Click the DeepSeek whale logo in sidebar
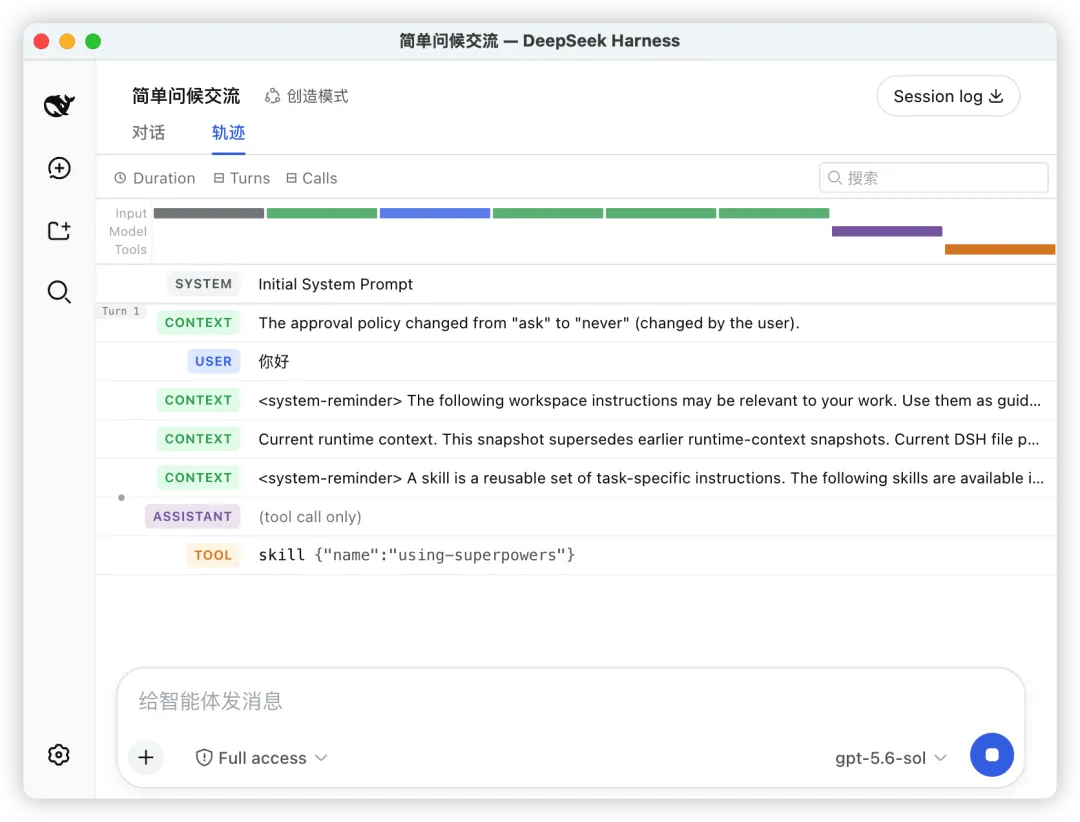Image resolution: width=1080 pixels, height=822 pixels. pos(59,105)
